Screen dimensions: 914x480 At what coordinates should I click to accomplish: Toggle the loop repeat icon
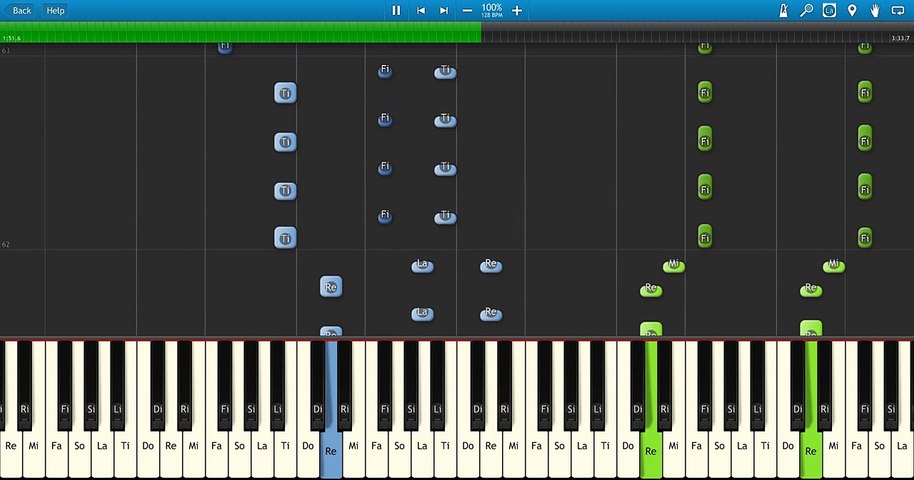click(898, 10)
